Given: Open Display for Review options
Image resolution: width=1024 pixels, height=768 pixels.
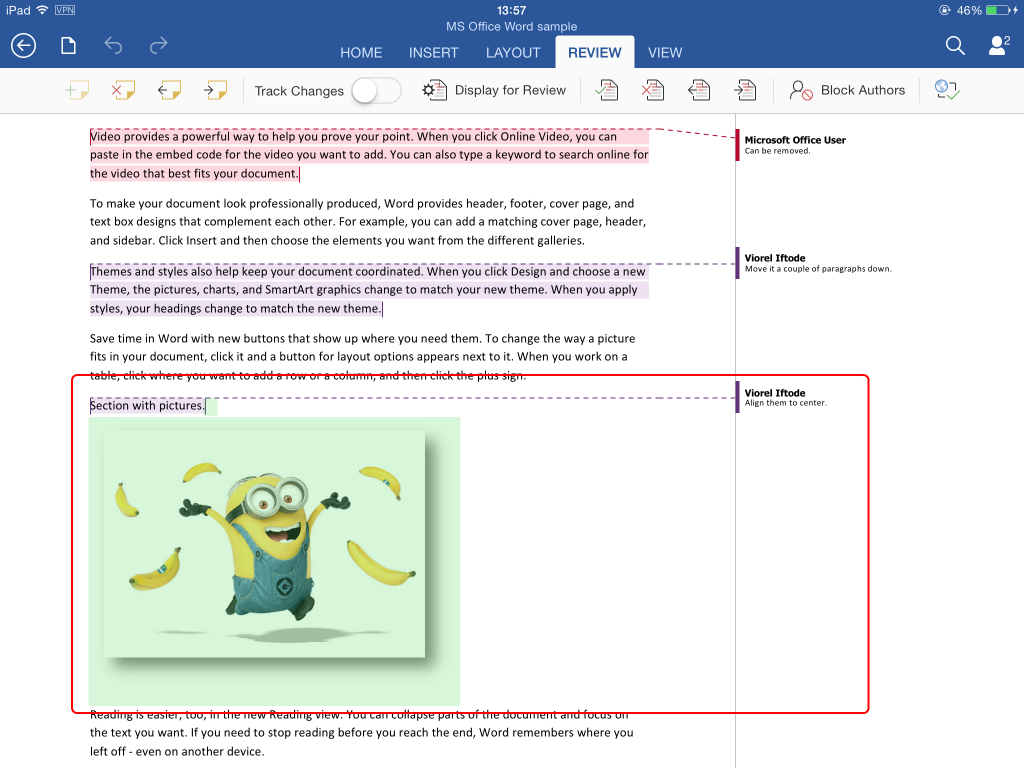Looking at the screenshot, I should tap(494, 90).
